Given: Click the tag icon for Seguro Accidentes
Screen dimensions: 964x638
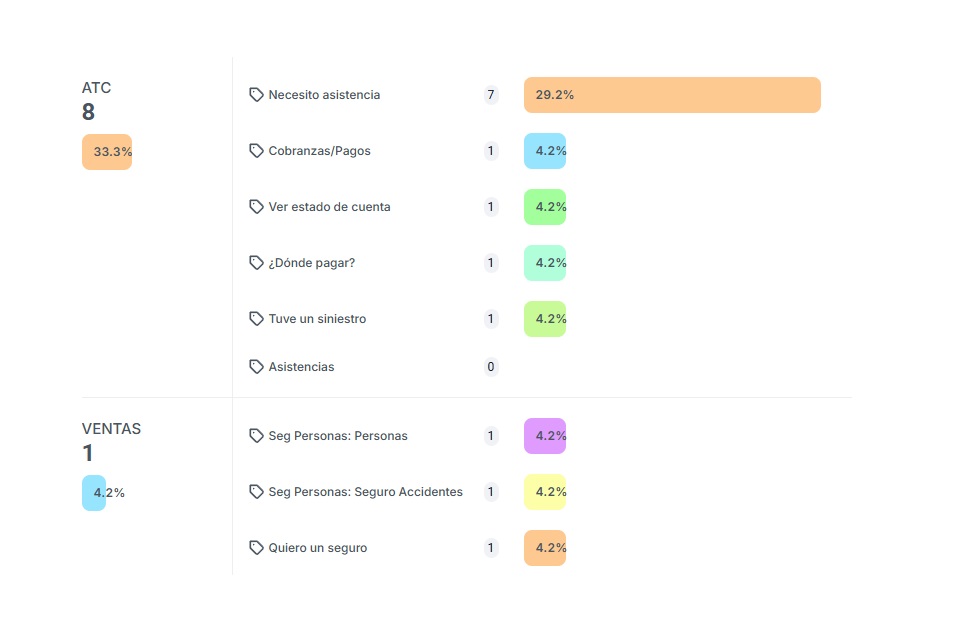Looking at the screenshot, I should click(x=256, y=492).
